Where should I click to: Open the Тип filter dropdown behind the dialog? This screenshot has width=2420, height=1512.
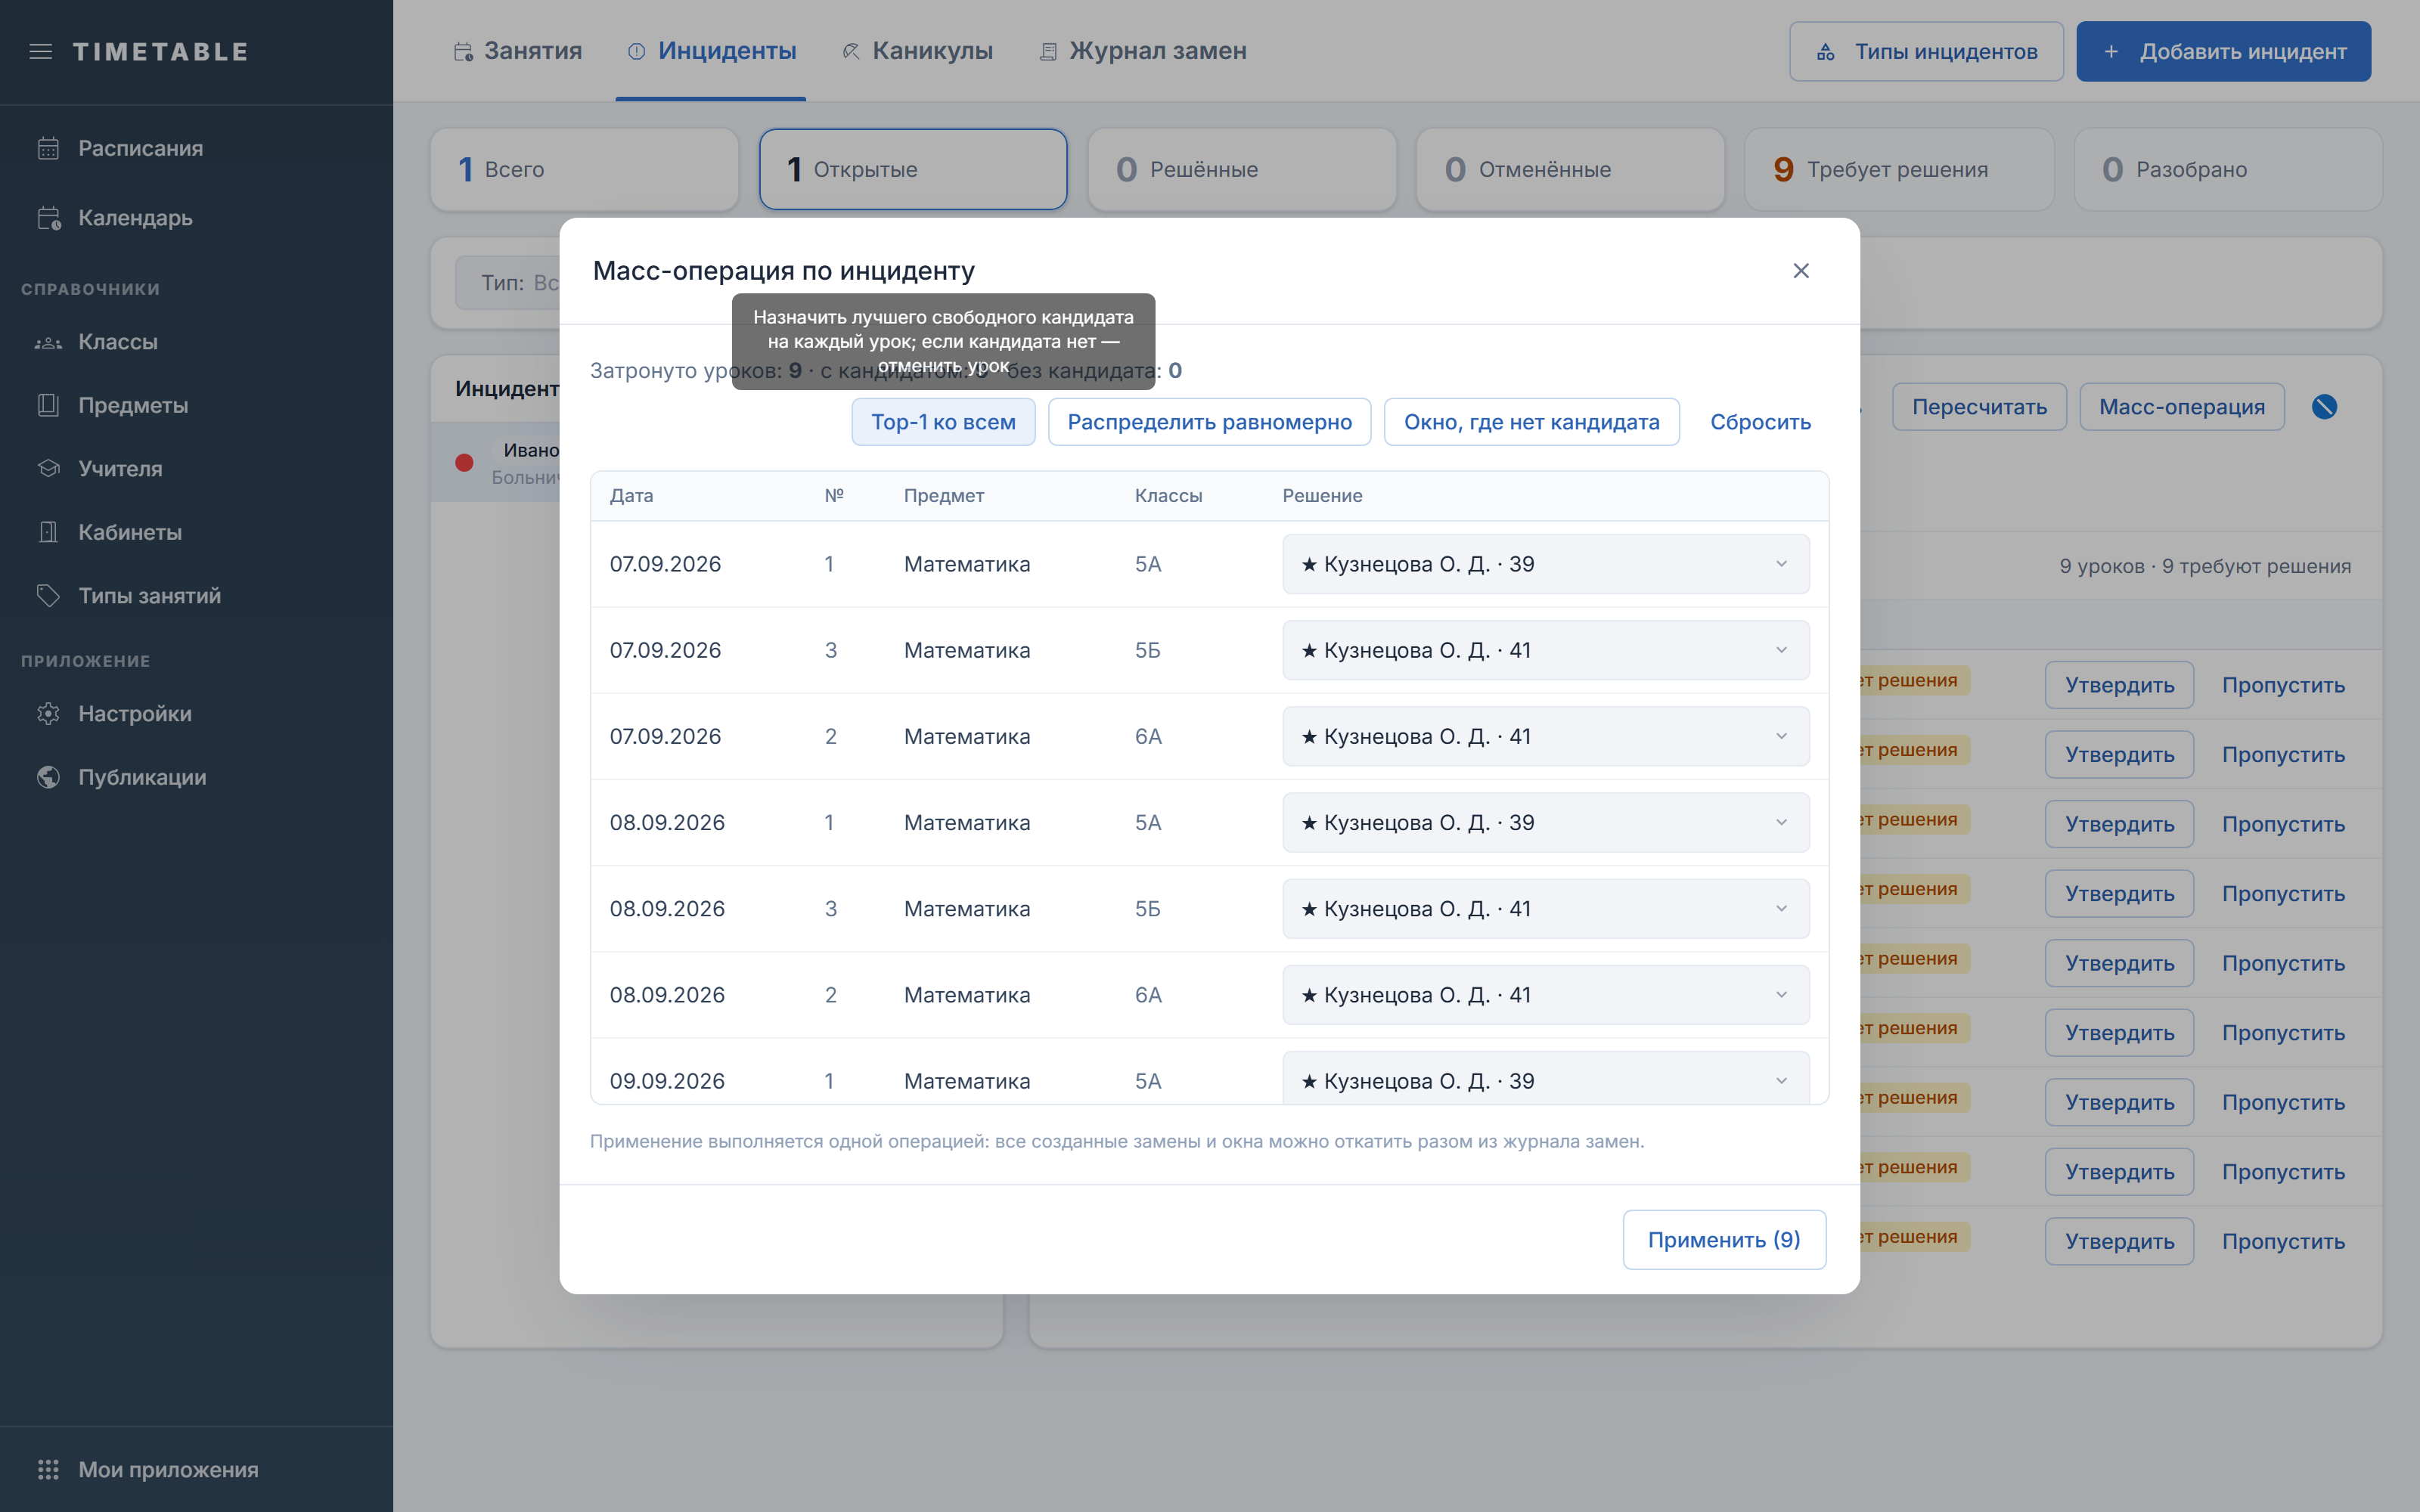[x=508, y=283]
